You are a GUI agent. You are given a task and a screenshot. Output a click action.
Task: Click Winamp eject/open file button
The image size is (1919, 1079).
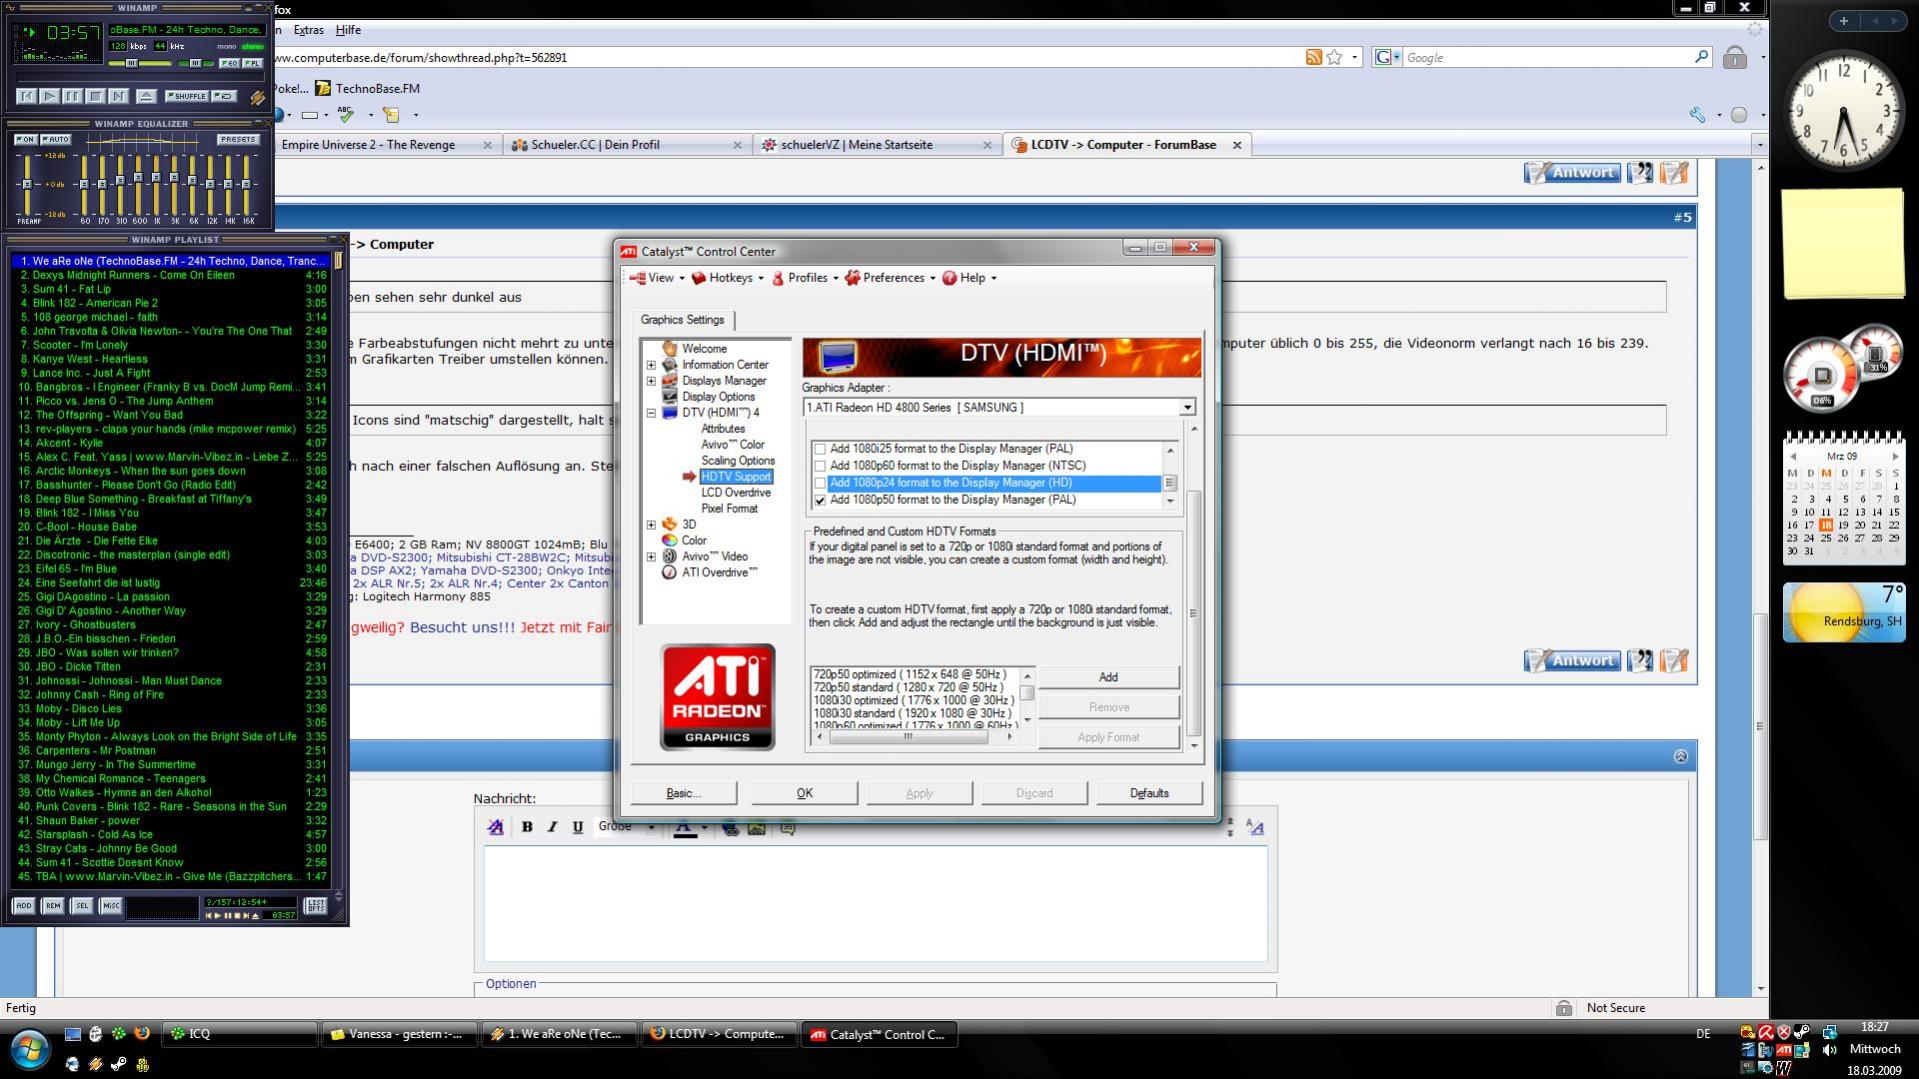tap(146, 96)
